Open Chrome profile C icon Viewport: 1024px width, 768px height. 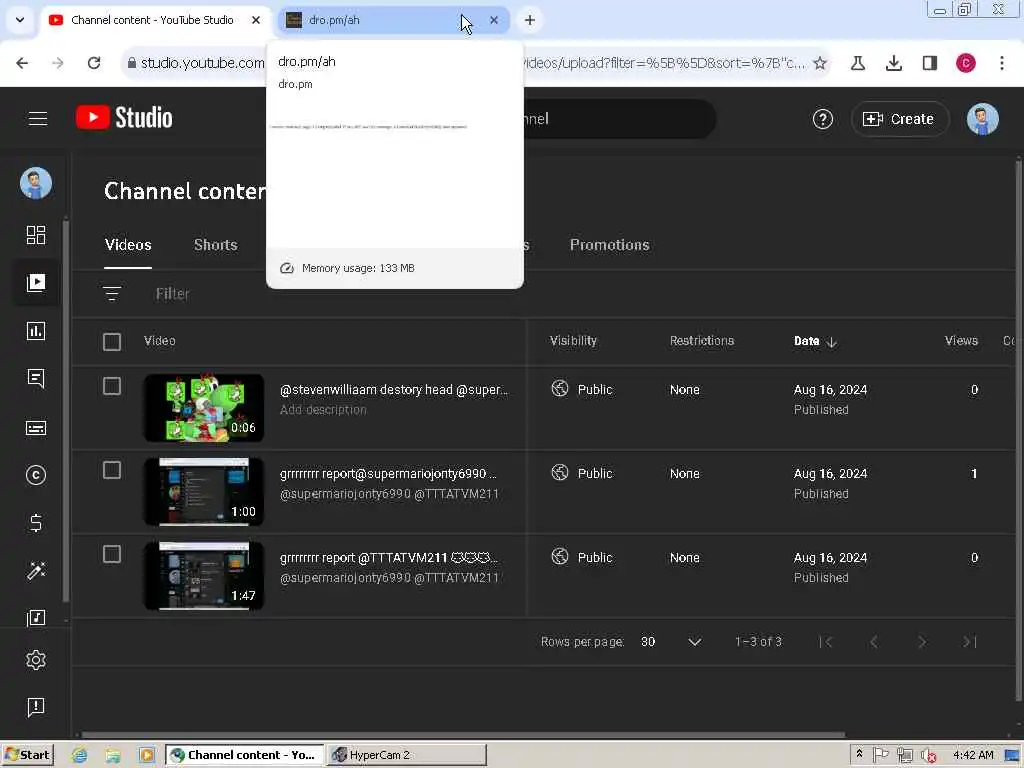[965, 63]
